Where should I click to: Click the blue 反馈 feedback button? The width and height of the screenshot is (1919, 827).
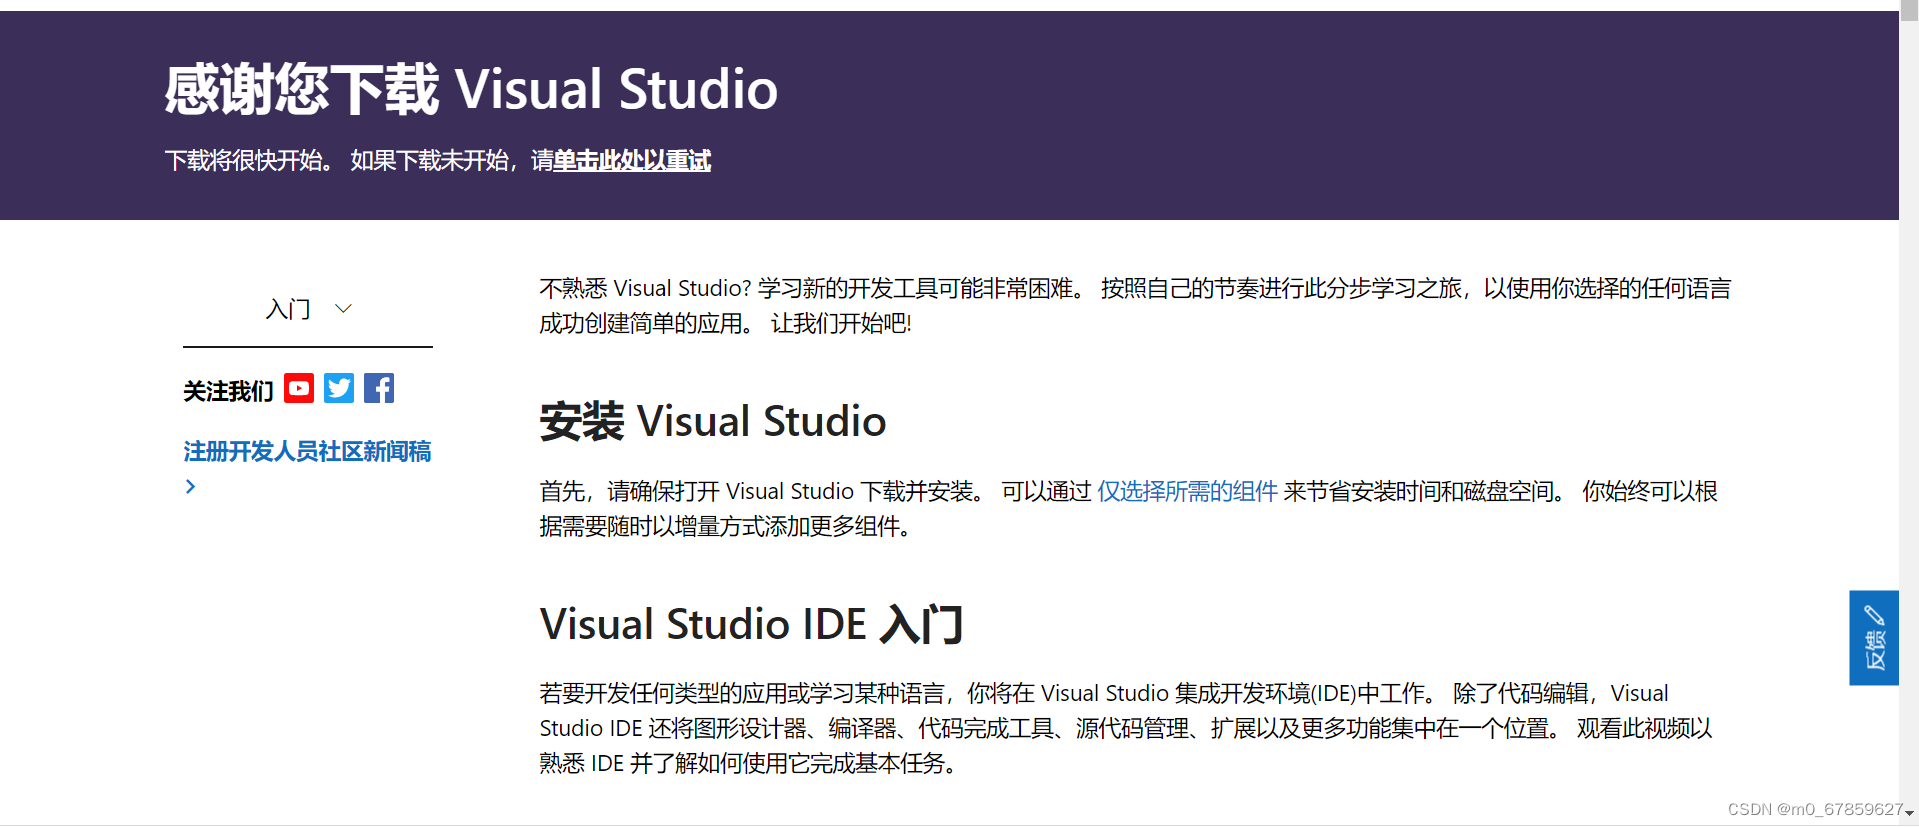pyautogui.click(x=1874, y=638)
